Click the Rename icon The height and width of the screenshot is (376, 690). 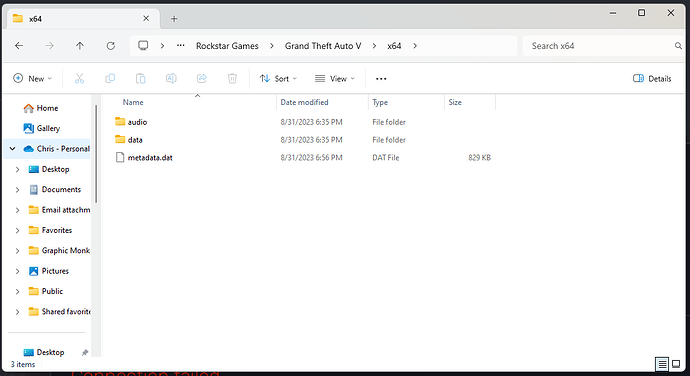tap(171, 78)
